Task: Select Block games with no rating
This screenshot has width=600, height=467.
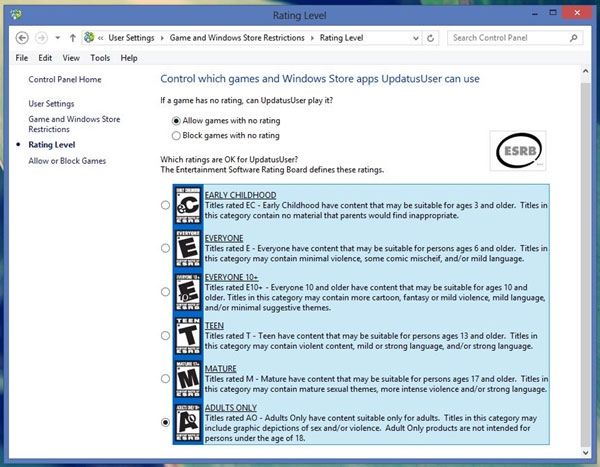Action: (x=177, y=135)
